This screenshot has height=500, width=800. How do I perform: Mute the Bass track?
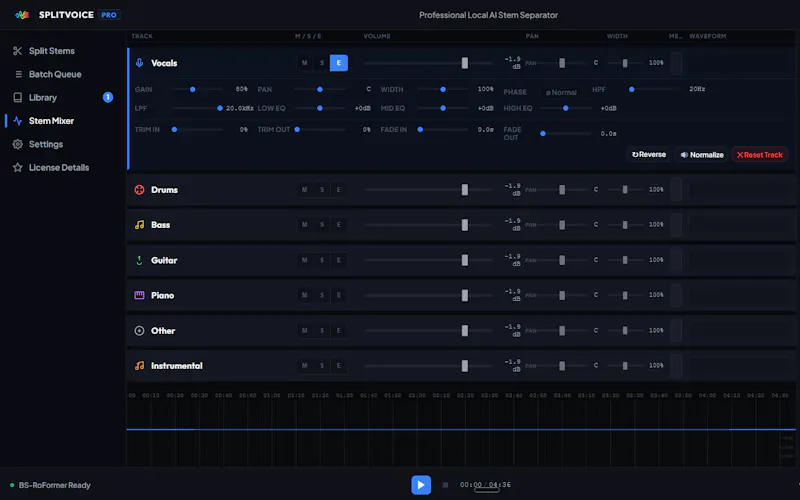click(x=305, y=225)
